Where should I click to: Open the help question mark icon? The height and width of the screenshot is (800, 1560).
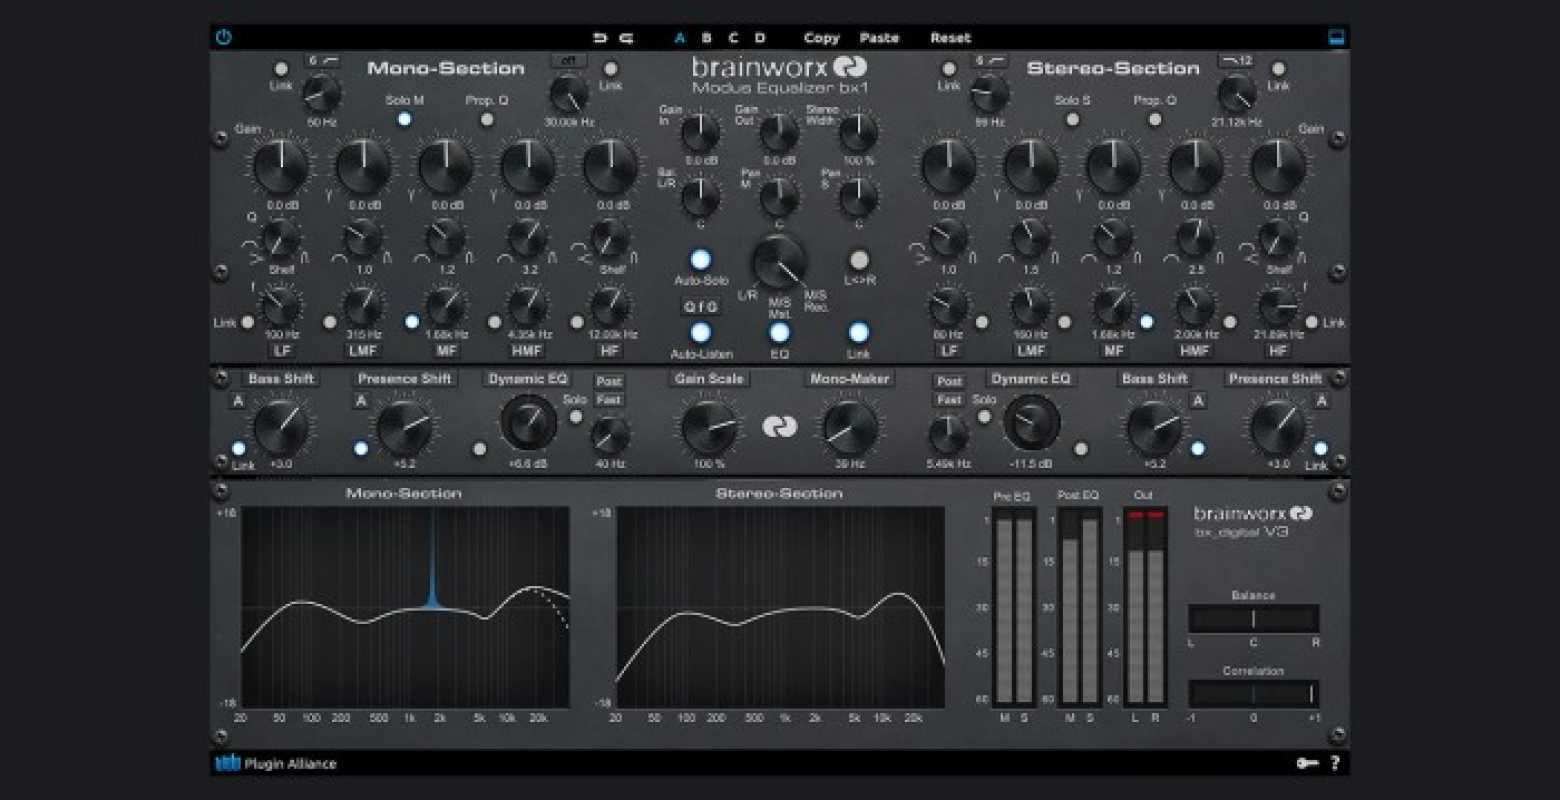point(1337,763)
